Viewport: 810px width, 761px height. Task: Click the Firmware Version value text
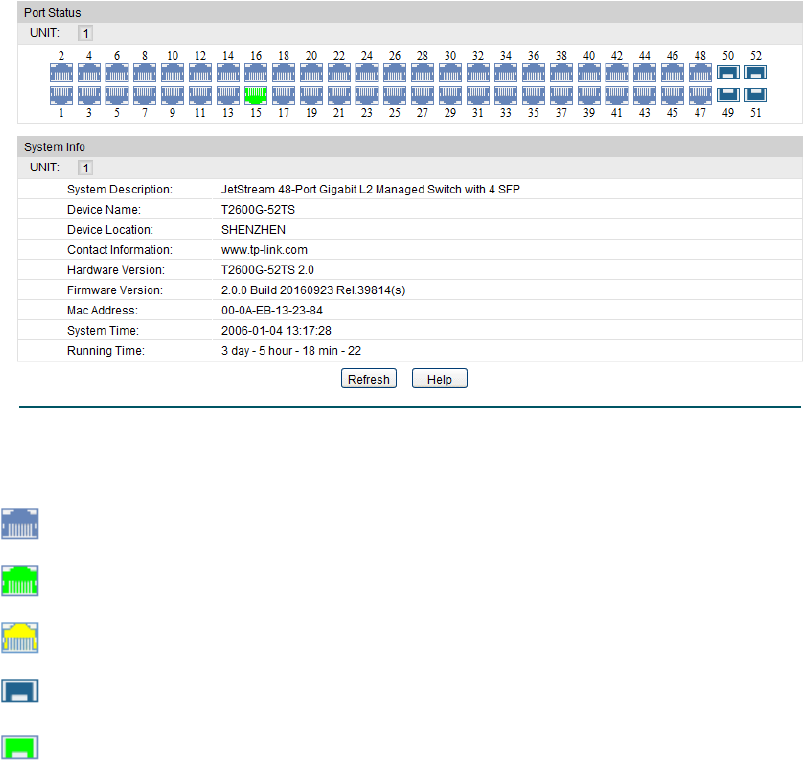[313, 290]
